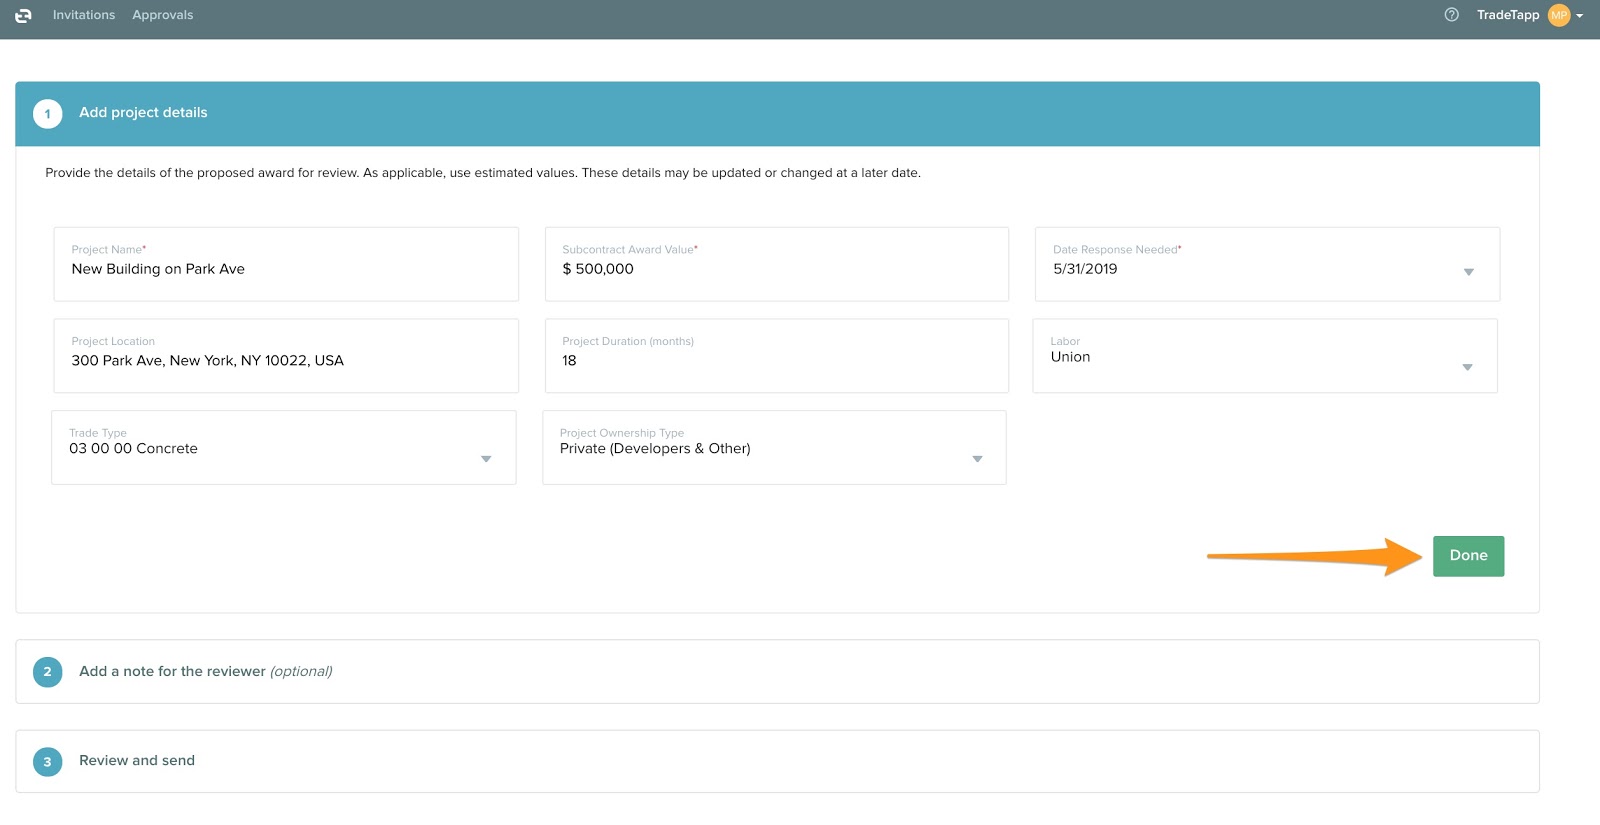Expand the Review and send section
Viewport: 1600px width, 825px height.
pos(137,761)
